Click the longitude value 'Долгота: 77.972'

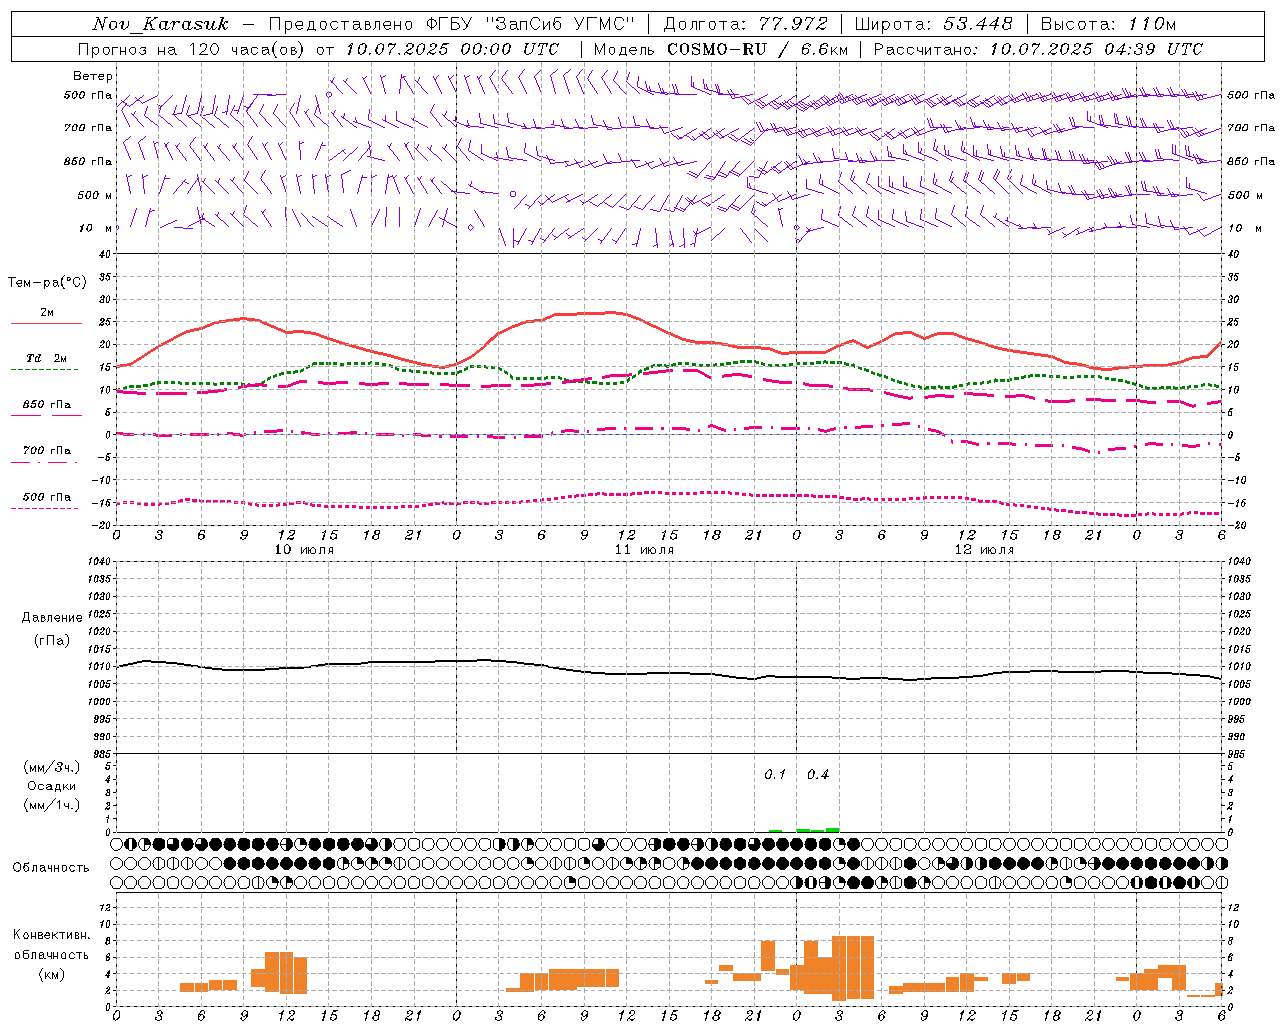pyautogui.click(x=746, y=24)
